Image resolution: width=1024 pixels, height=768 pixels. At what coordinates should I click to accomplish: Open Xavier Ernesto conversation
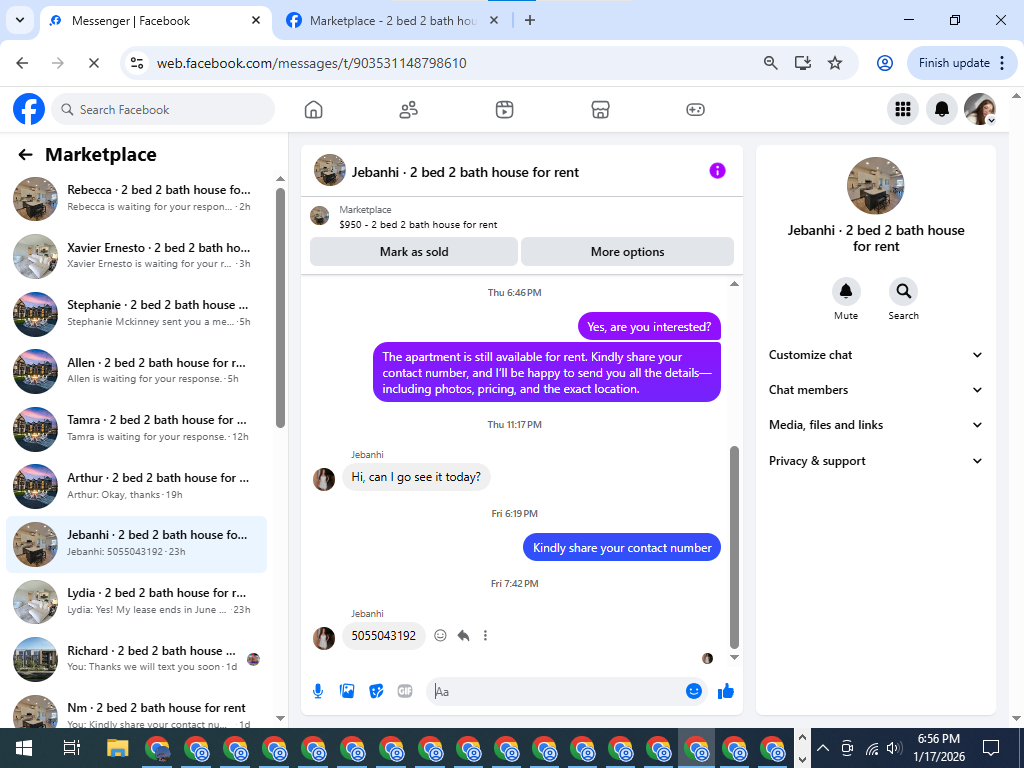click(x=137, y=256)
